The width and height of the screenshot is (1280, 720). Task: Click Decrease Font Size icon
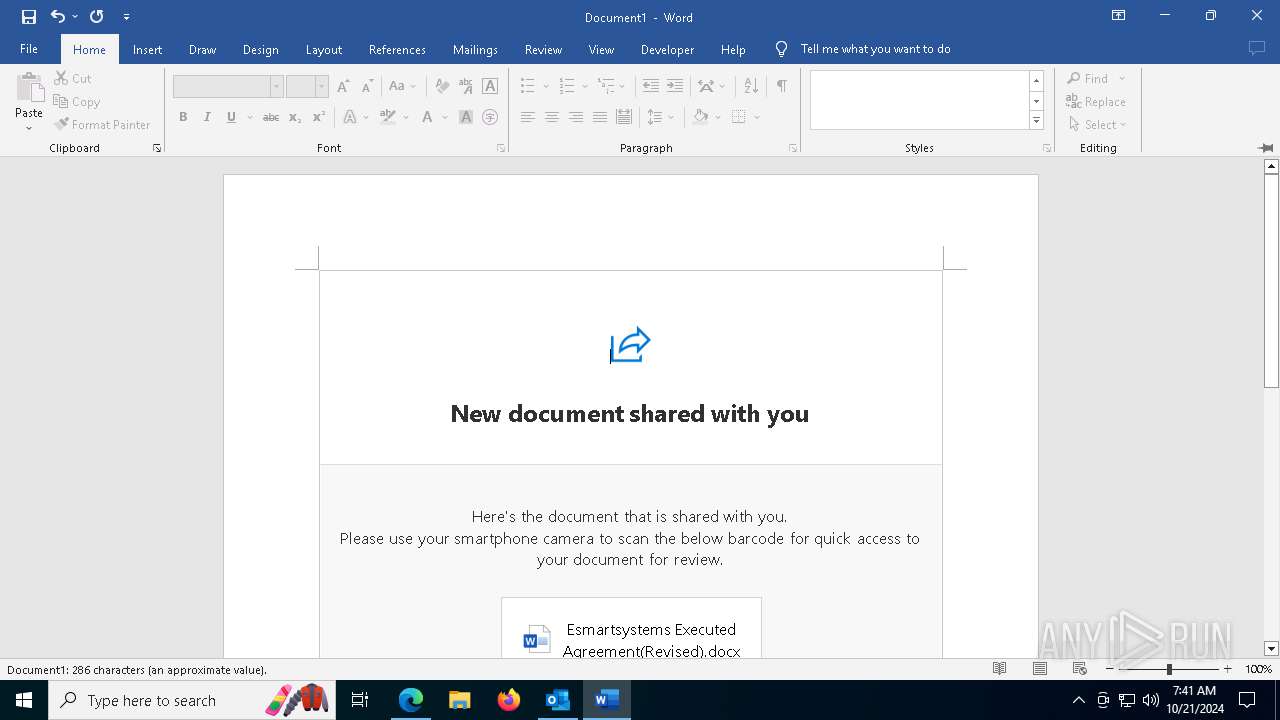coord(367,86)
